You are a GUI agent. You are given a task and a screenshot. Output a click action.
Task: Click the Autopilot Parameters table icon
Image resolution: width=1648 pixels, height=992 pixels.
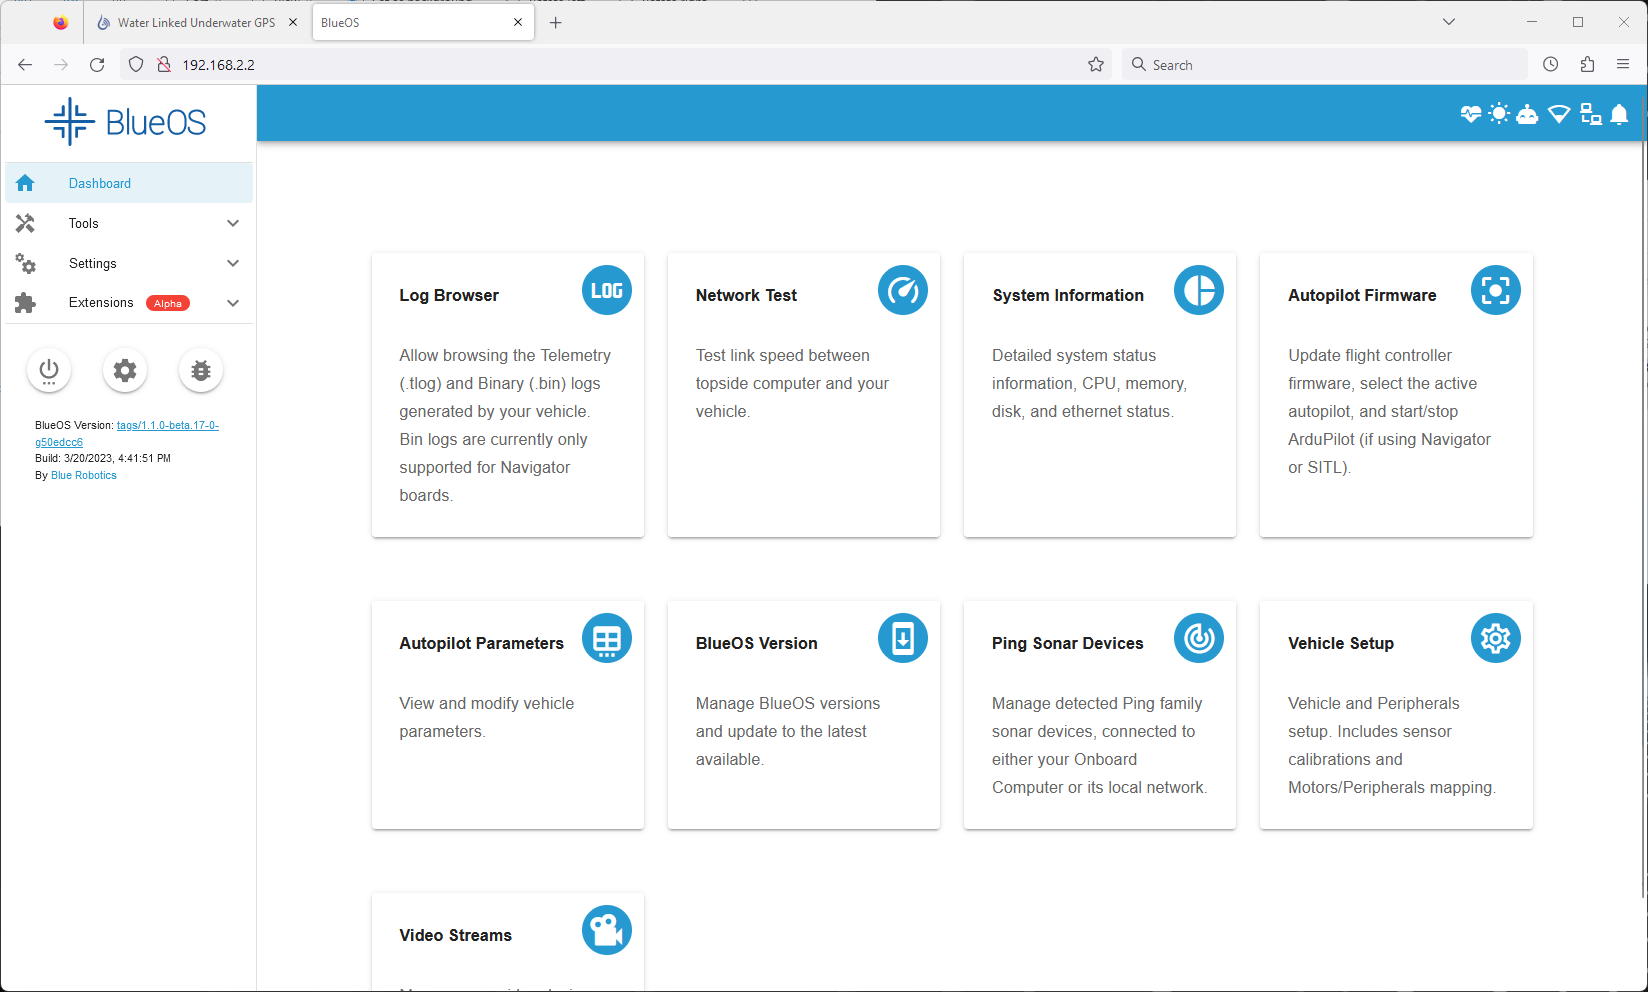(607, 638)
